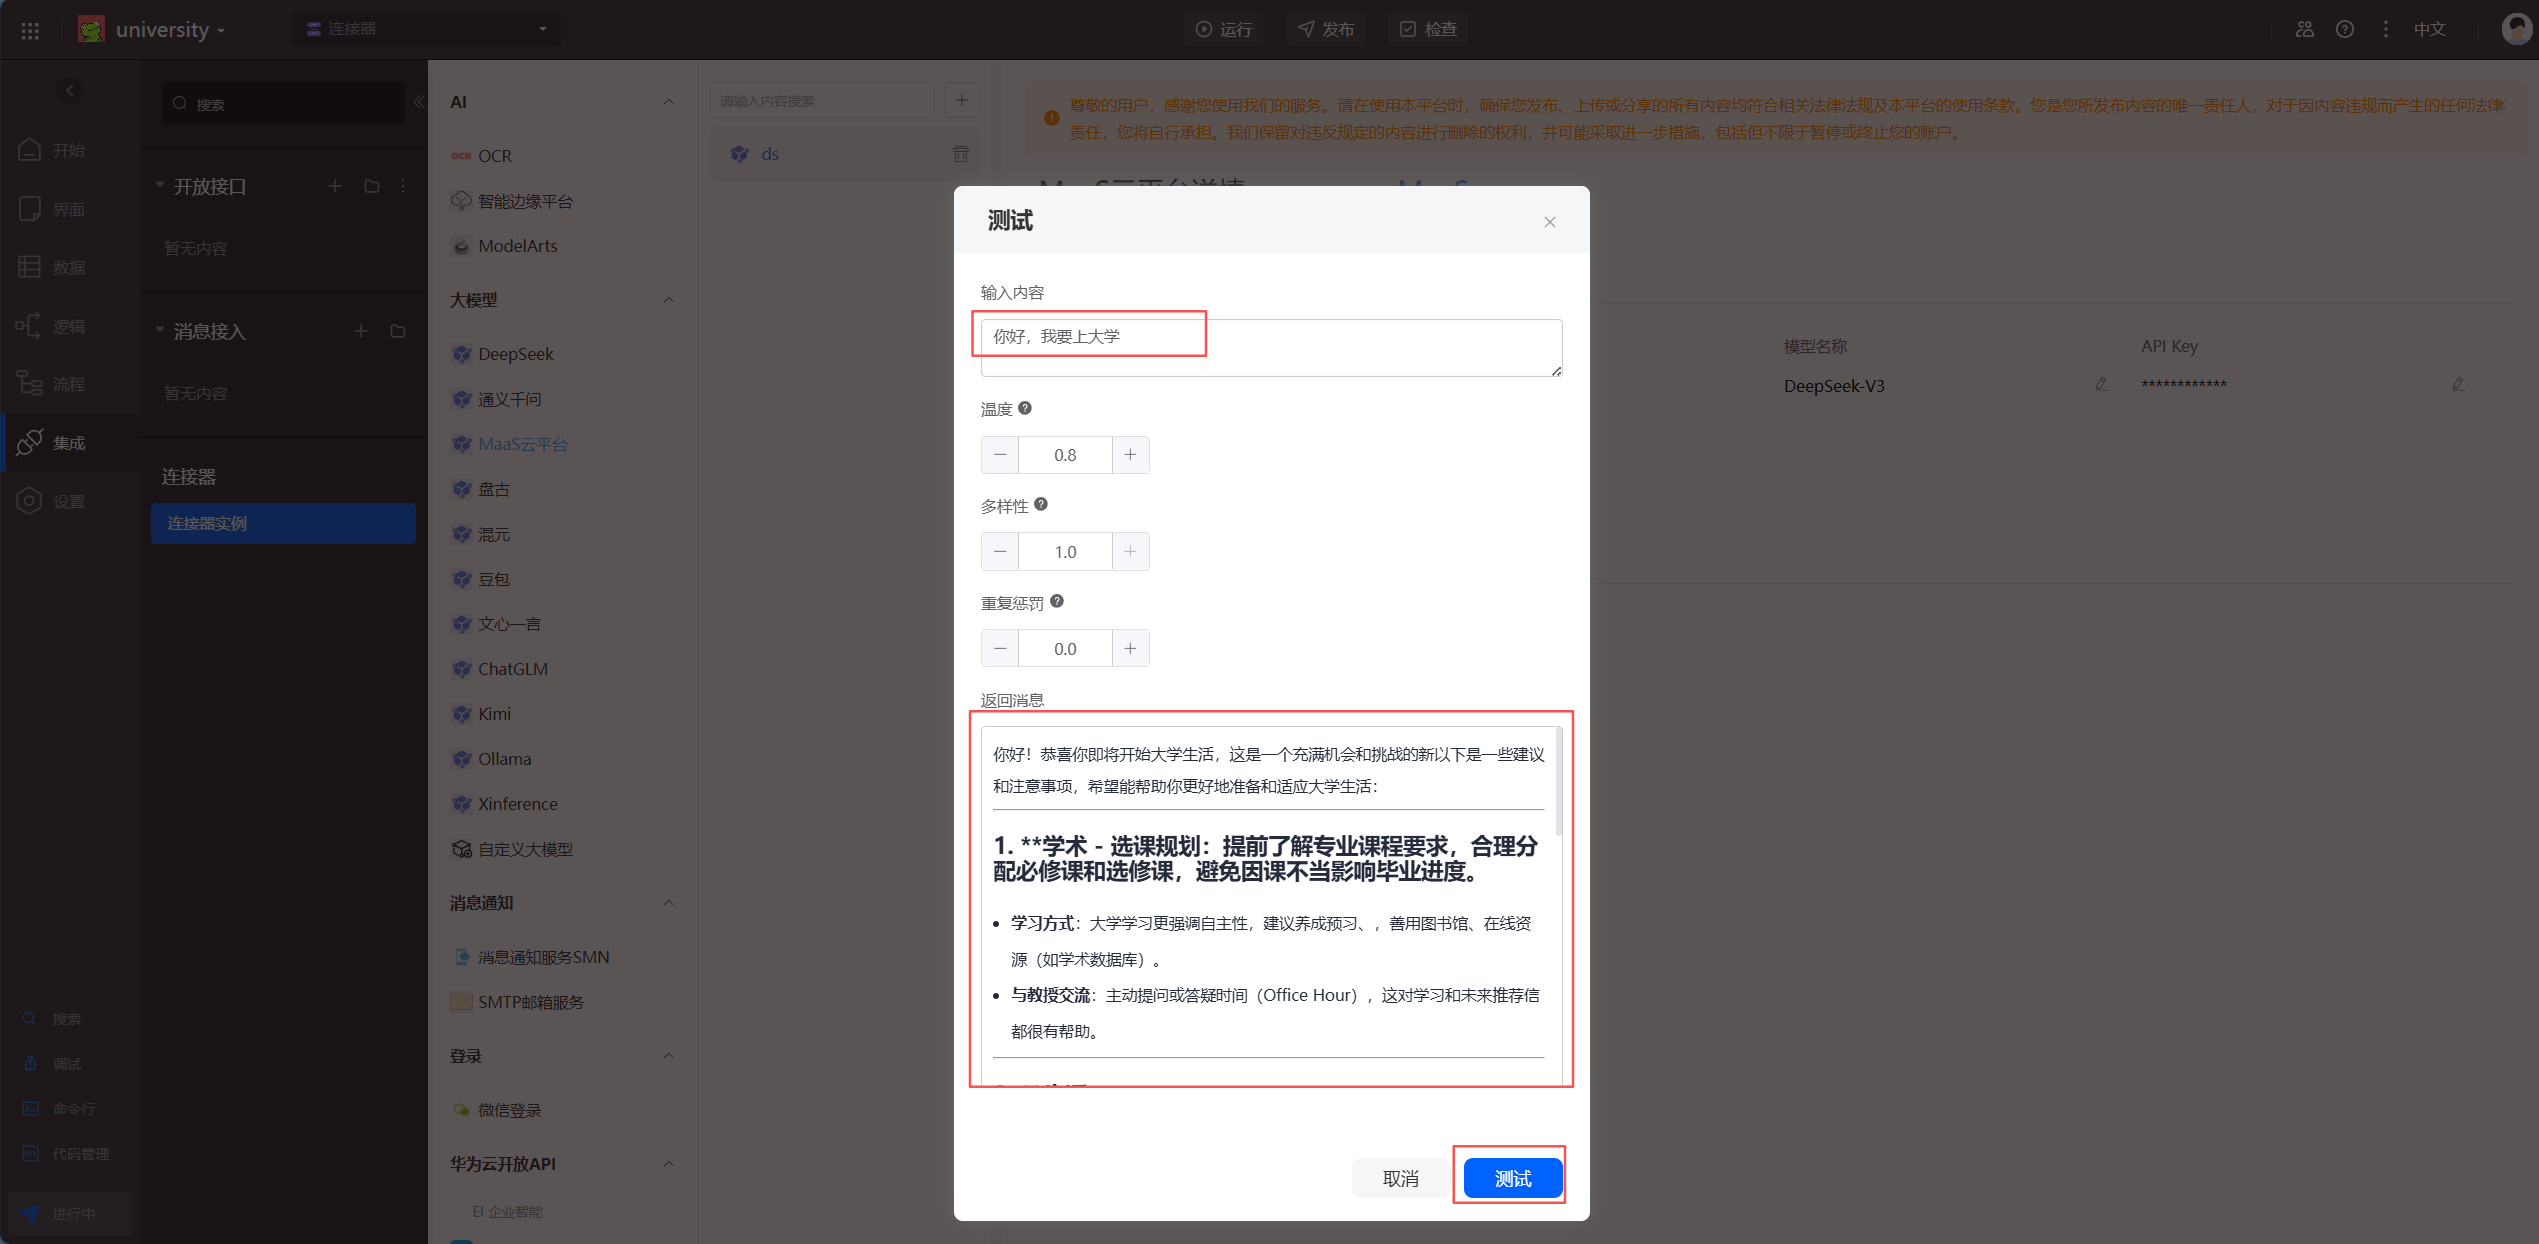Image resolution: width=2539 pixels, height=1244 pixels.
Task: Select DeepSeek in the connector list
Action: pos(515,354)
